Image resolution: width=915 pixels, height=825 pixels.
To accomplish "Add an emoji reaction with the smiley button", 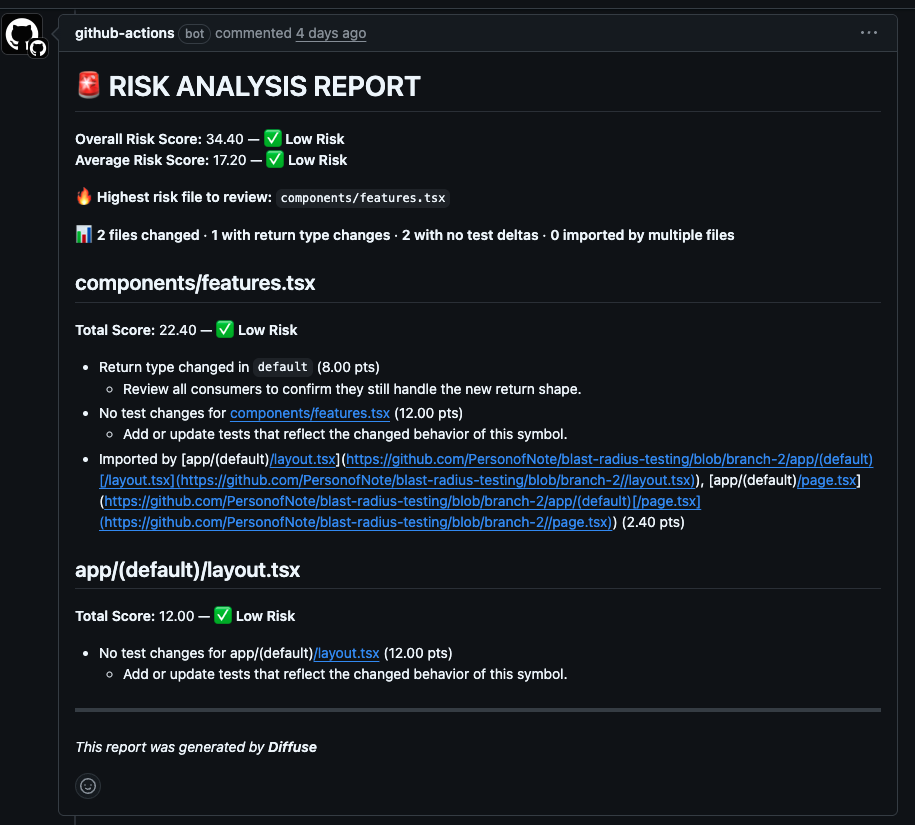I will coord(88,786).
